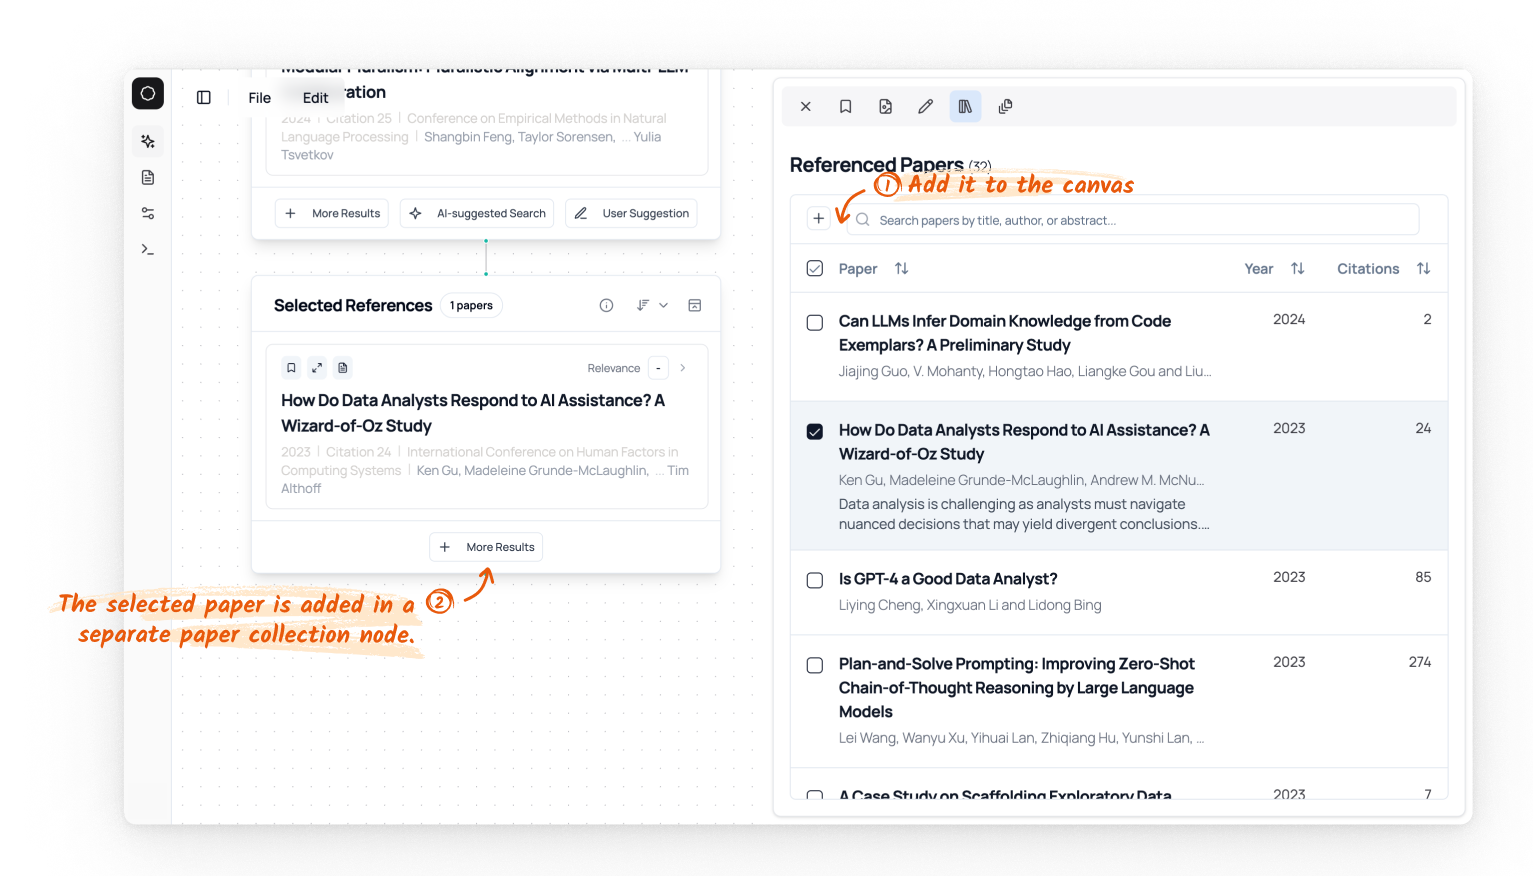
Task: Uncheck 'How Do Data Analysts Respond' paper checkbox
Action: (x=815, y=432)
